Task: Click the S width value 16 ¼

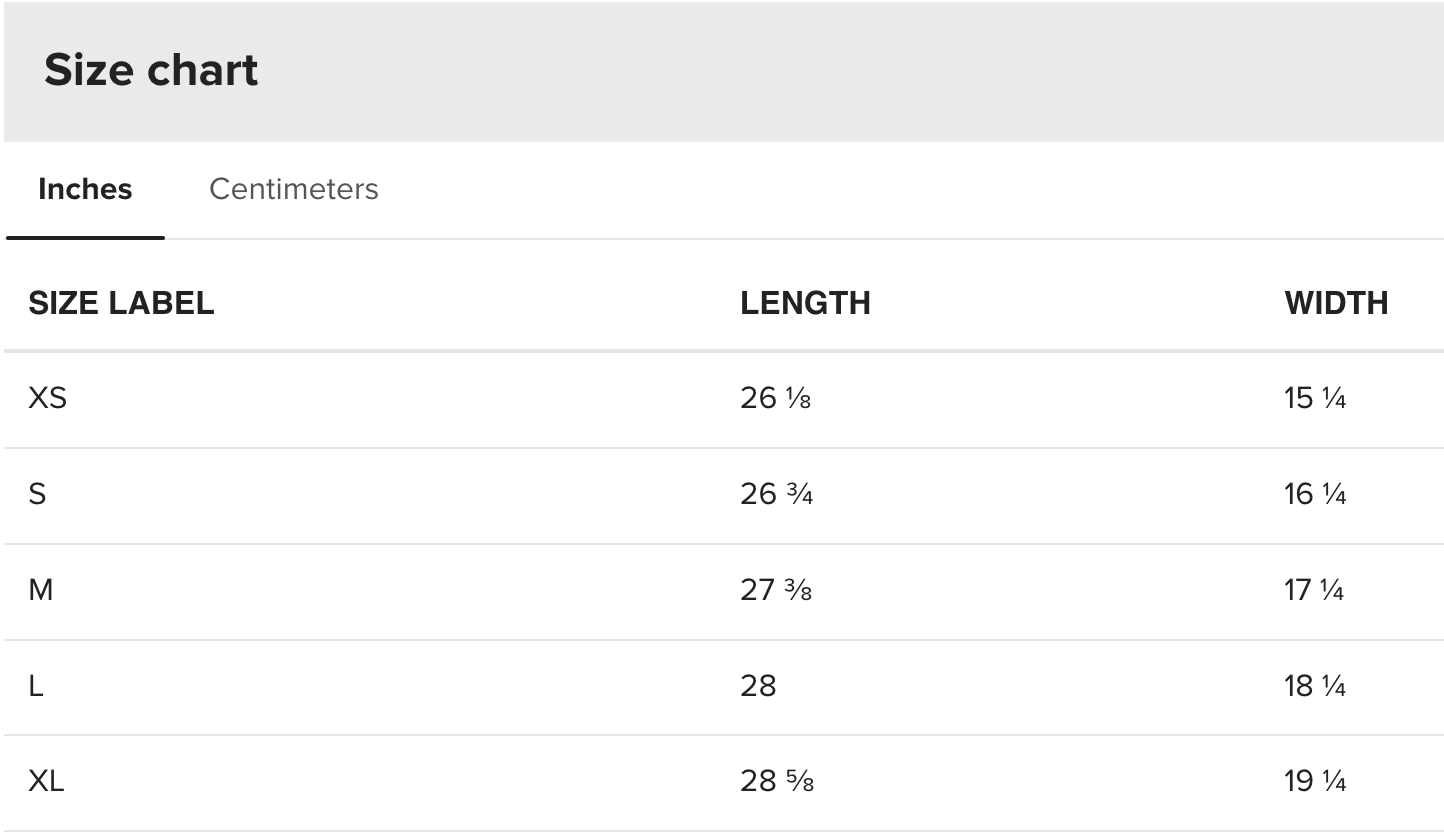Action: point(1315,494)
